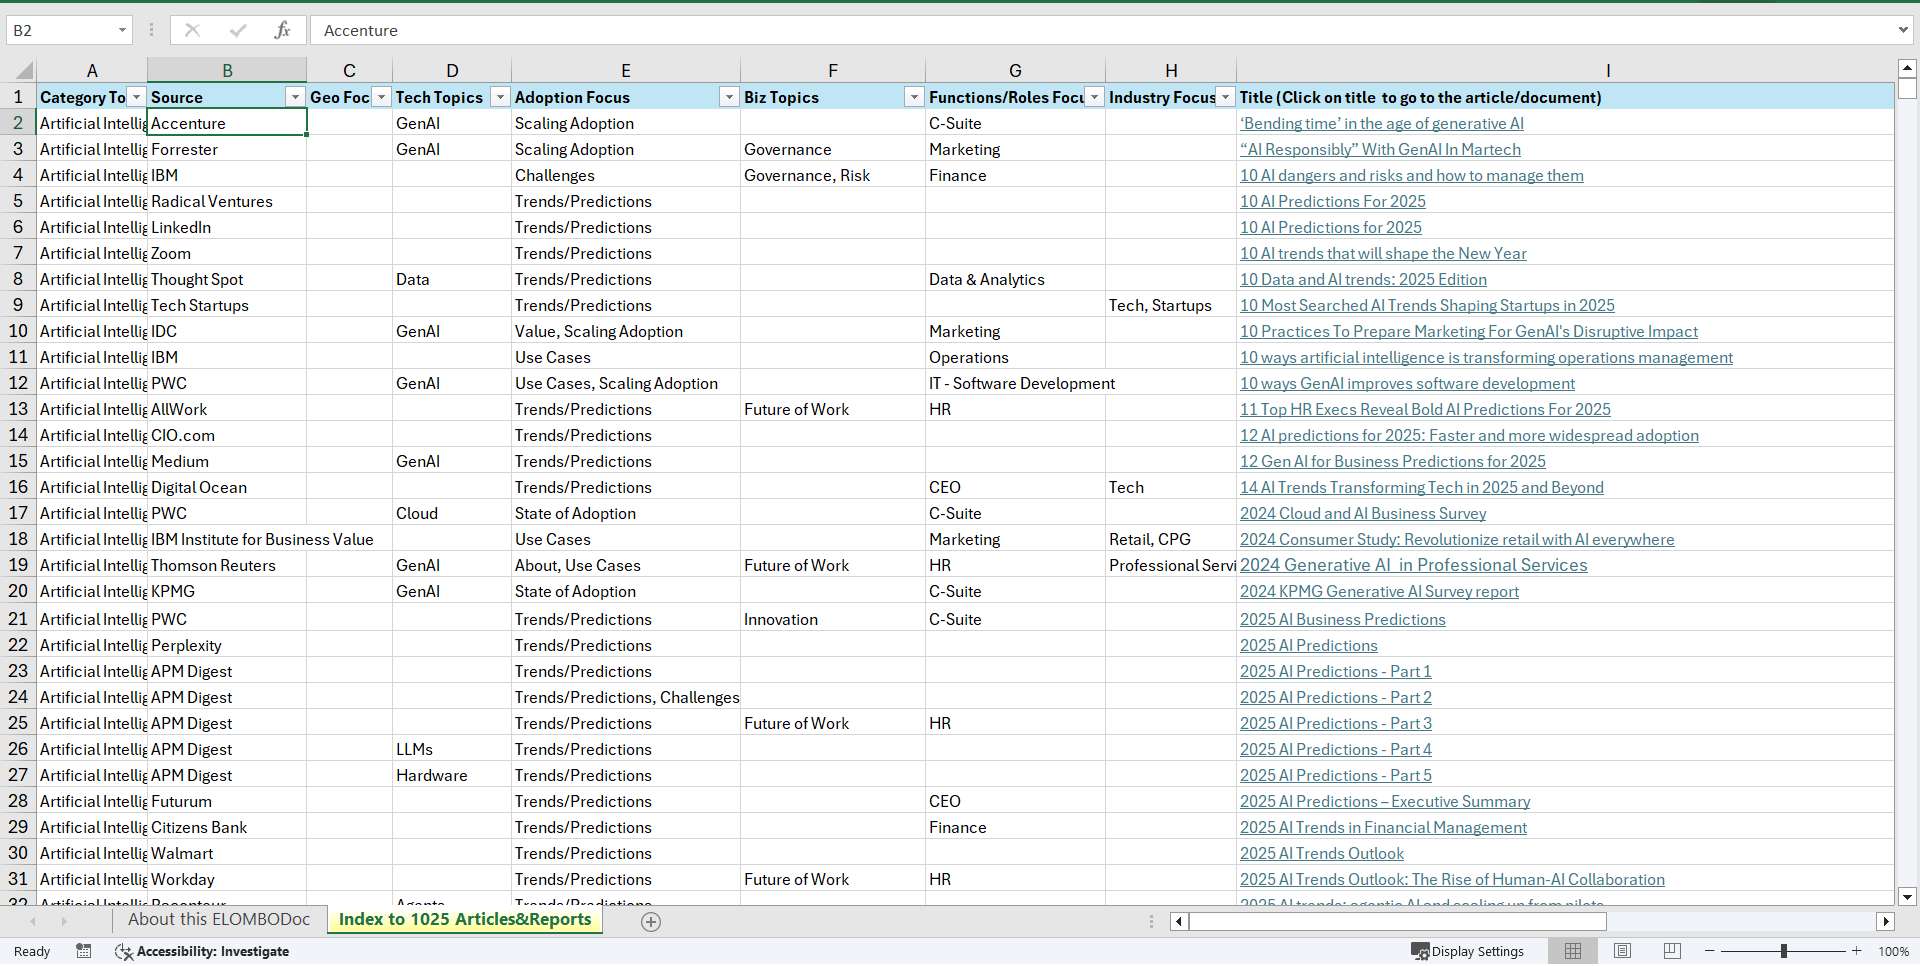Open Geo Focus filter dropdown
This screenshot has width=1920, height=966.
tap(382, 97)
